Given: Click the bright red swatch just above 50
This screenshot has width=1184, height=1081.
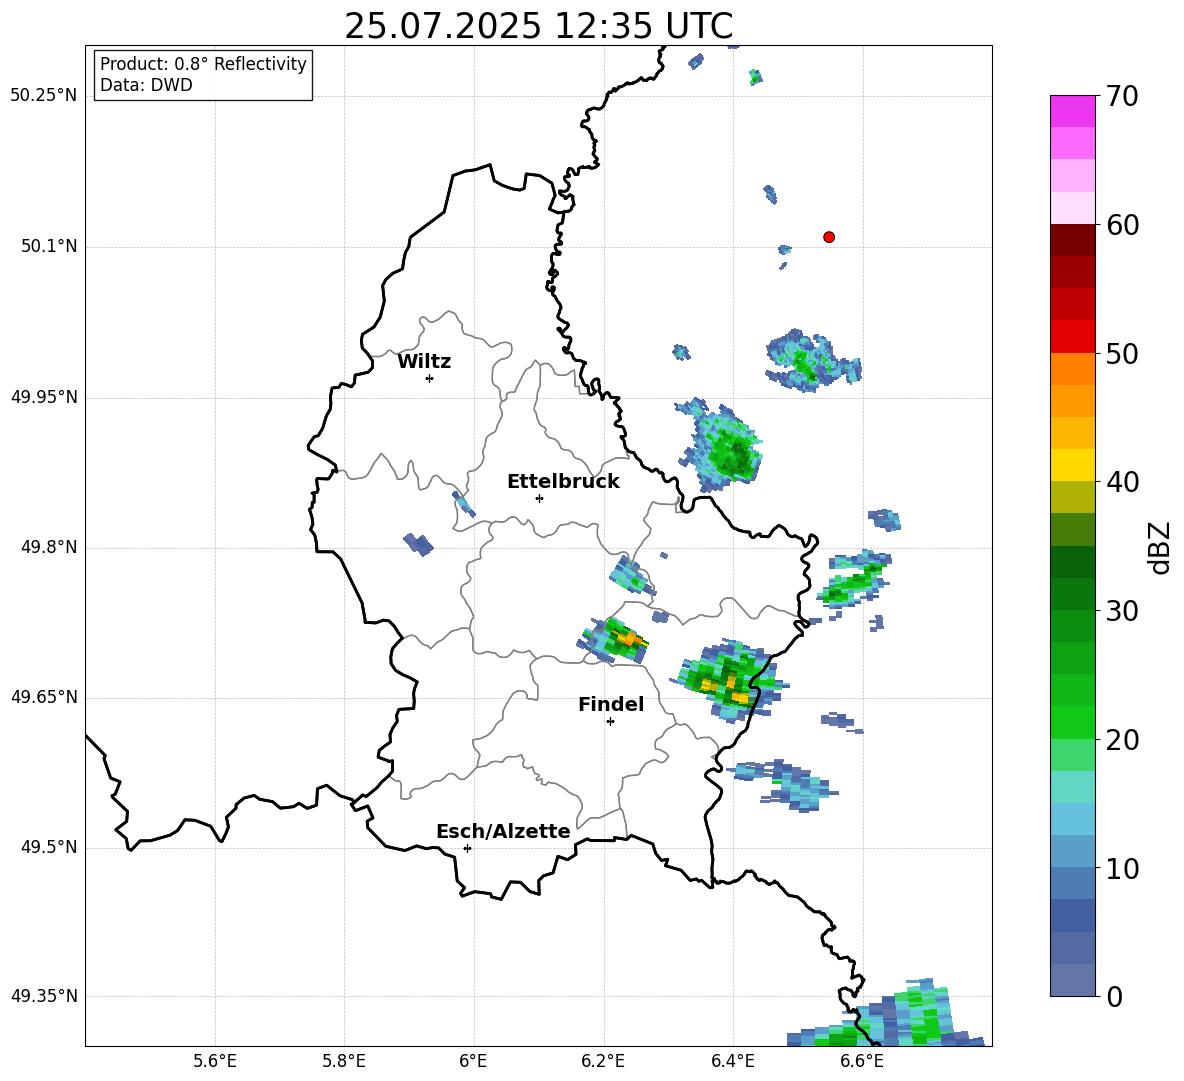Looking at the screenshot, I should pyautogui.click(x=1072, y=337).
